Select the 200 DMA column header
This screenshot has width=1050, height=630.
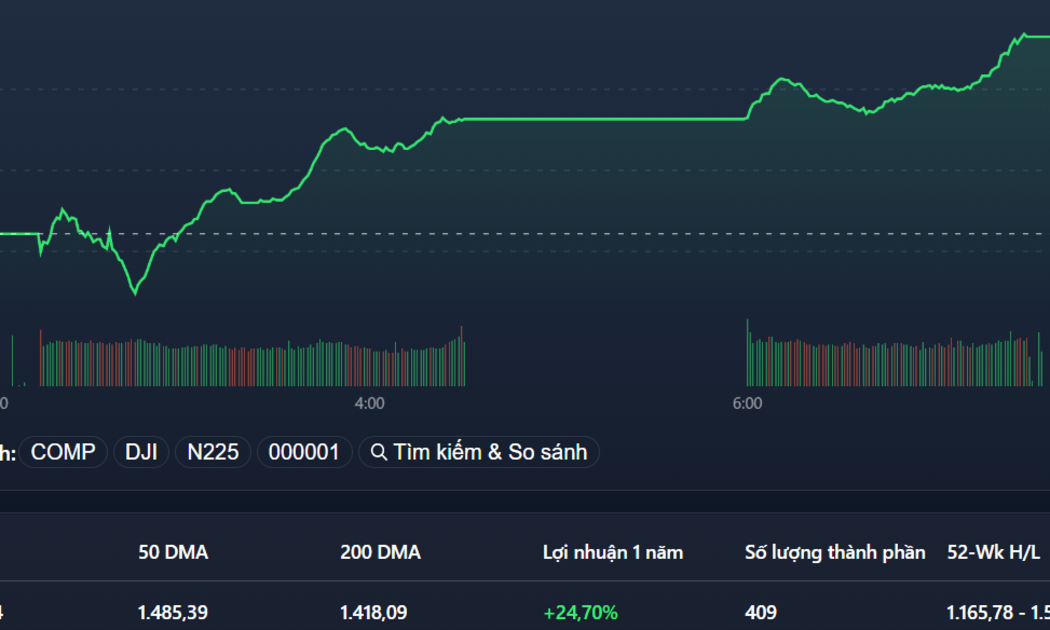click(380, 552)
